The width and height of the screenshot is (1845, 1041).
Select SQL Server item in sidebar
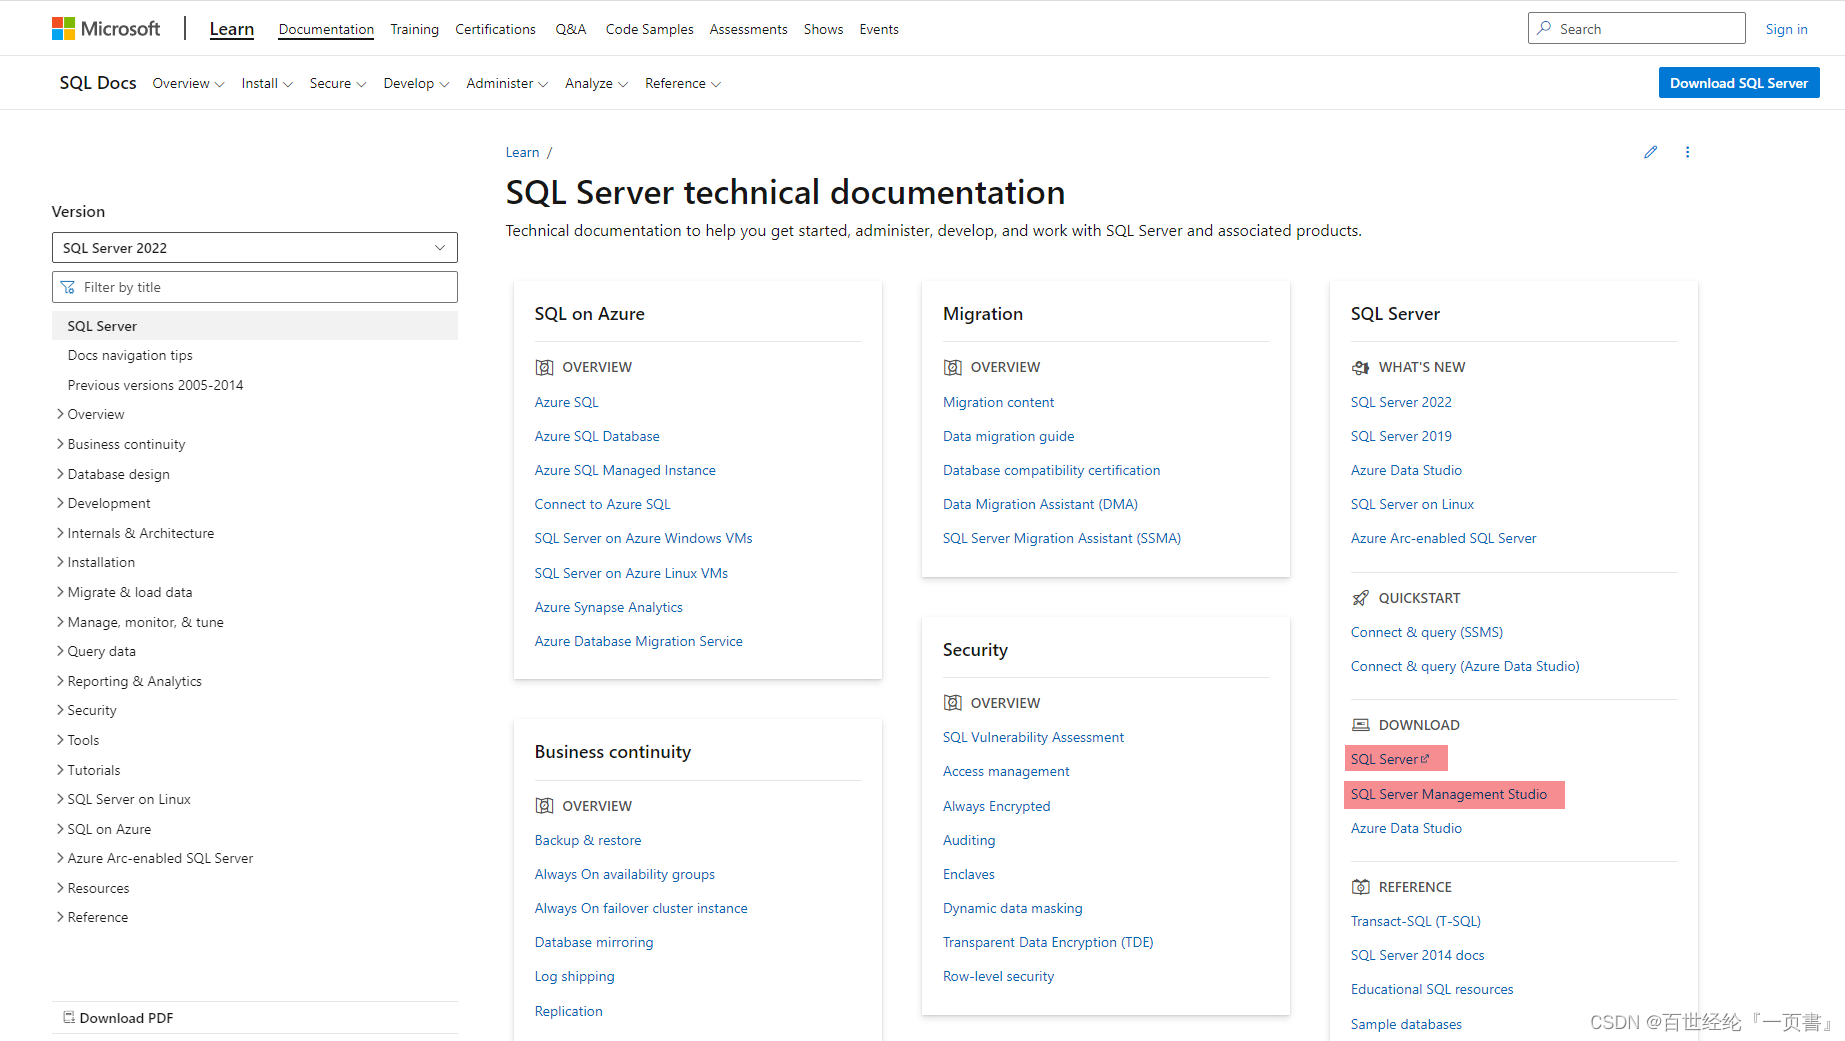[255, 326]
